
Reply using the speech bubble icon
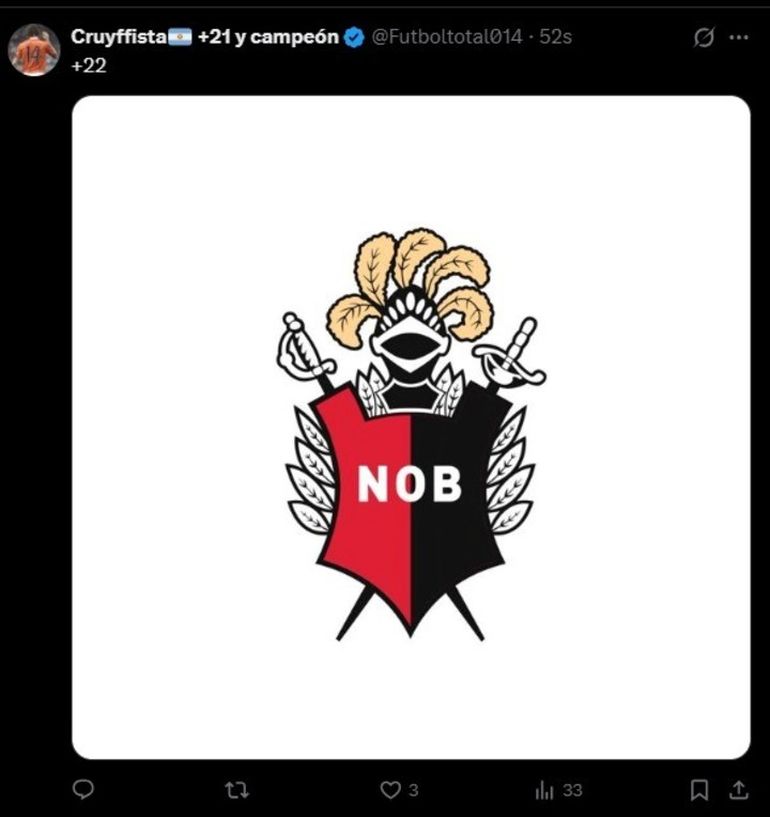coord(83,790)
